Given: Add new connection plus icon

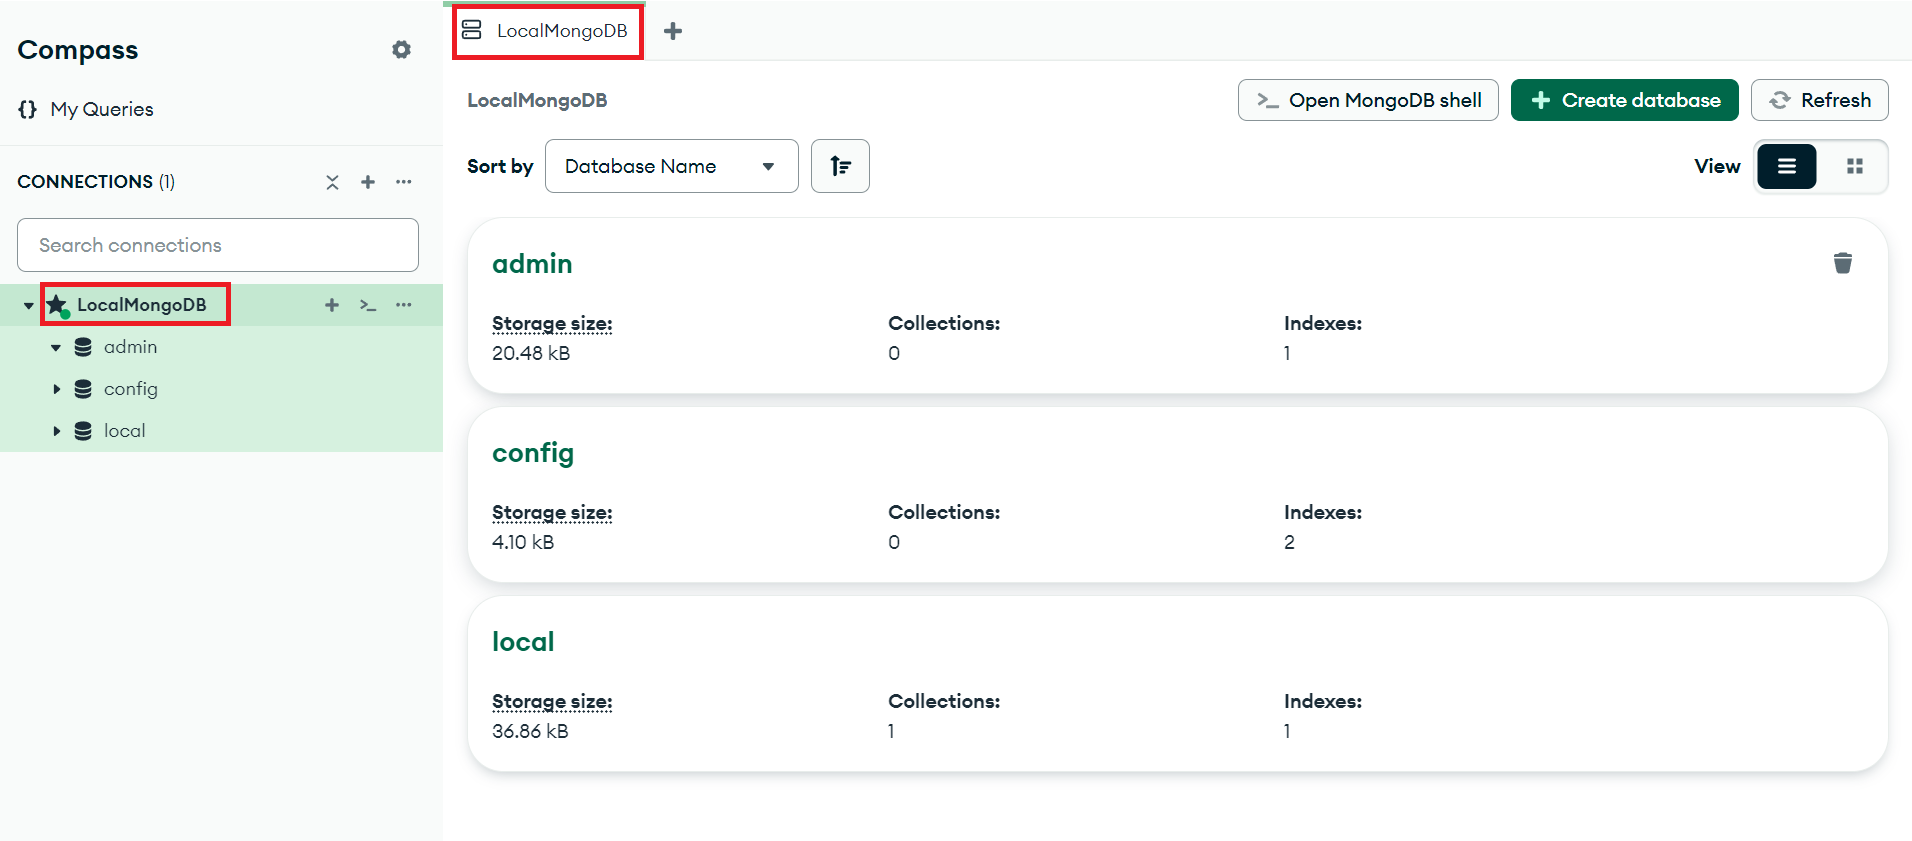Looking at the screenshot, I should (368, 182).
